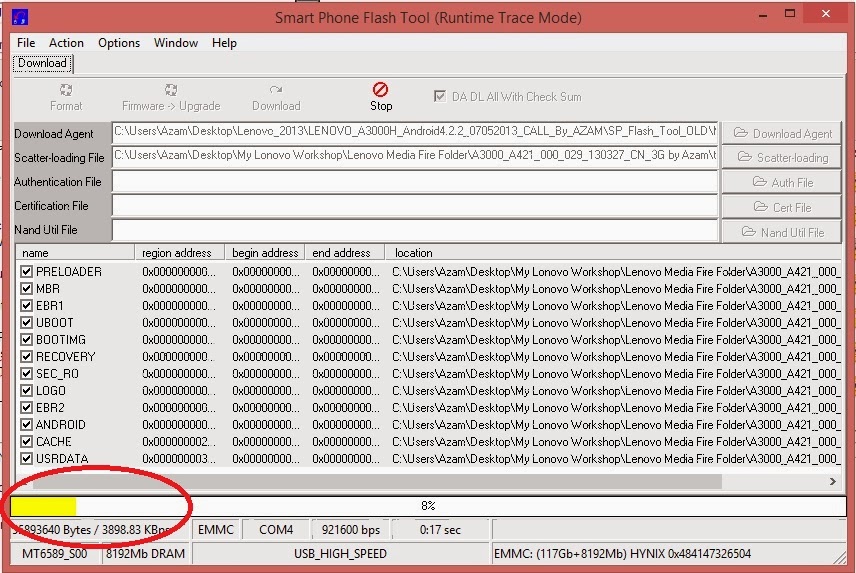Uncheck the EBR2 partition checkbox
856x573 pixels.
point(26,408)
